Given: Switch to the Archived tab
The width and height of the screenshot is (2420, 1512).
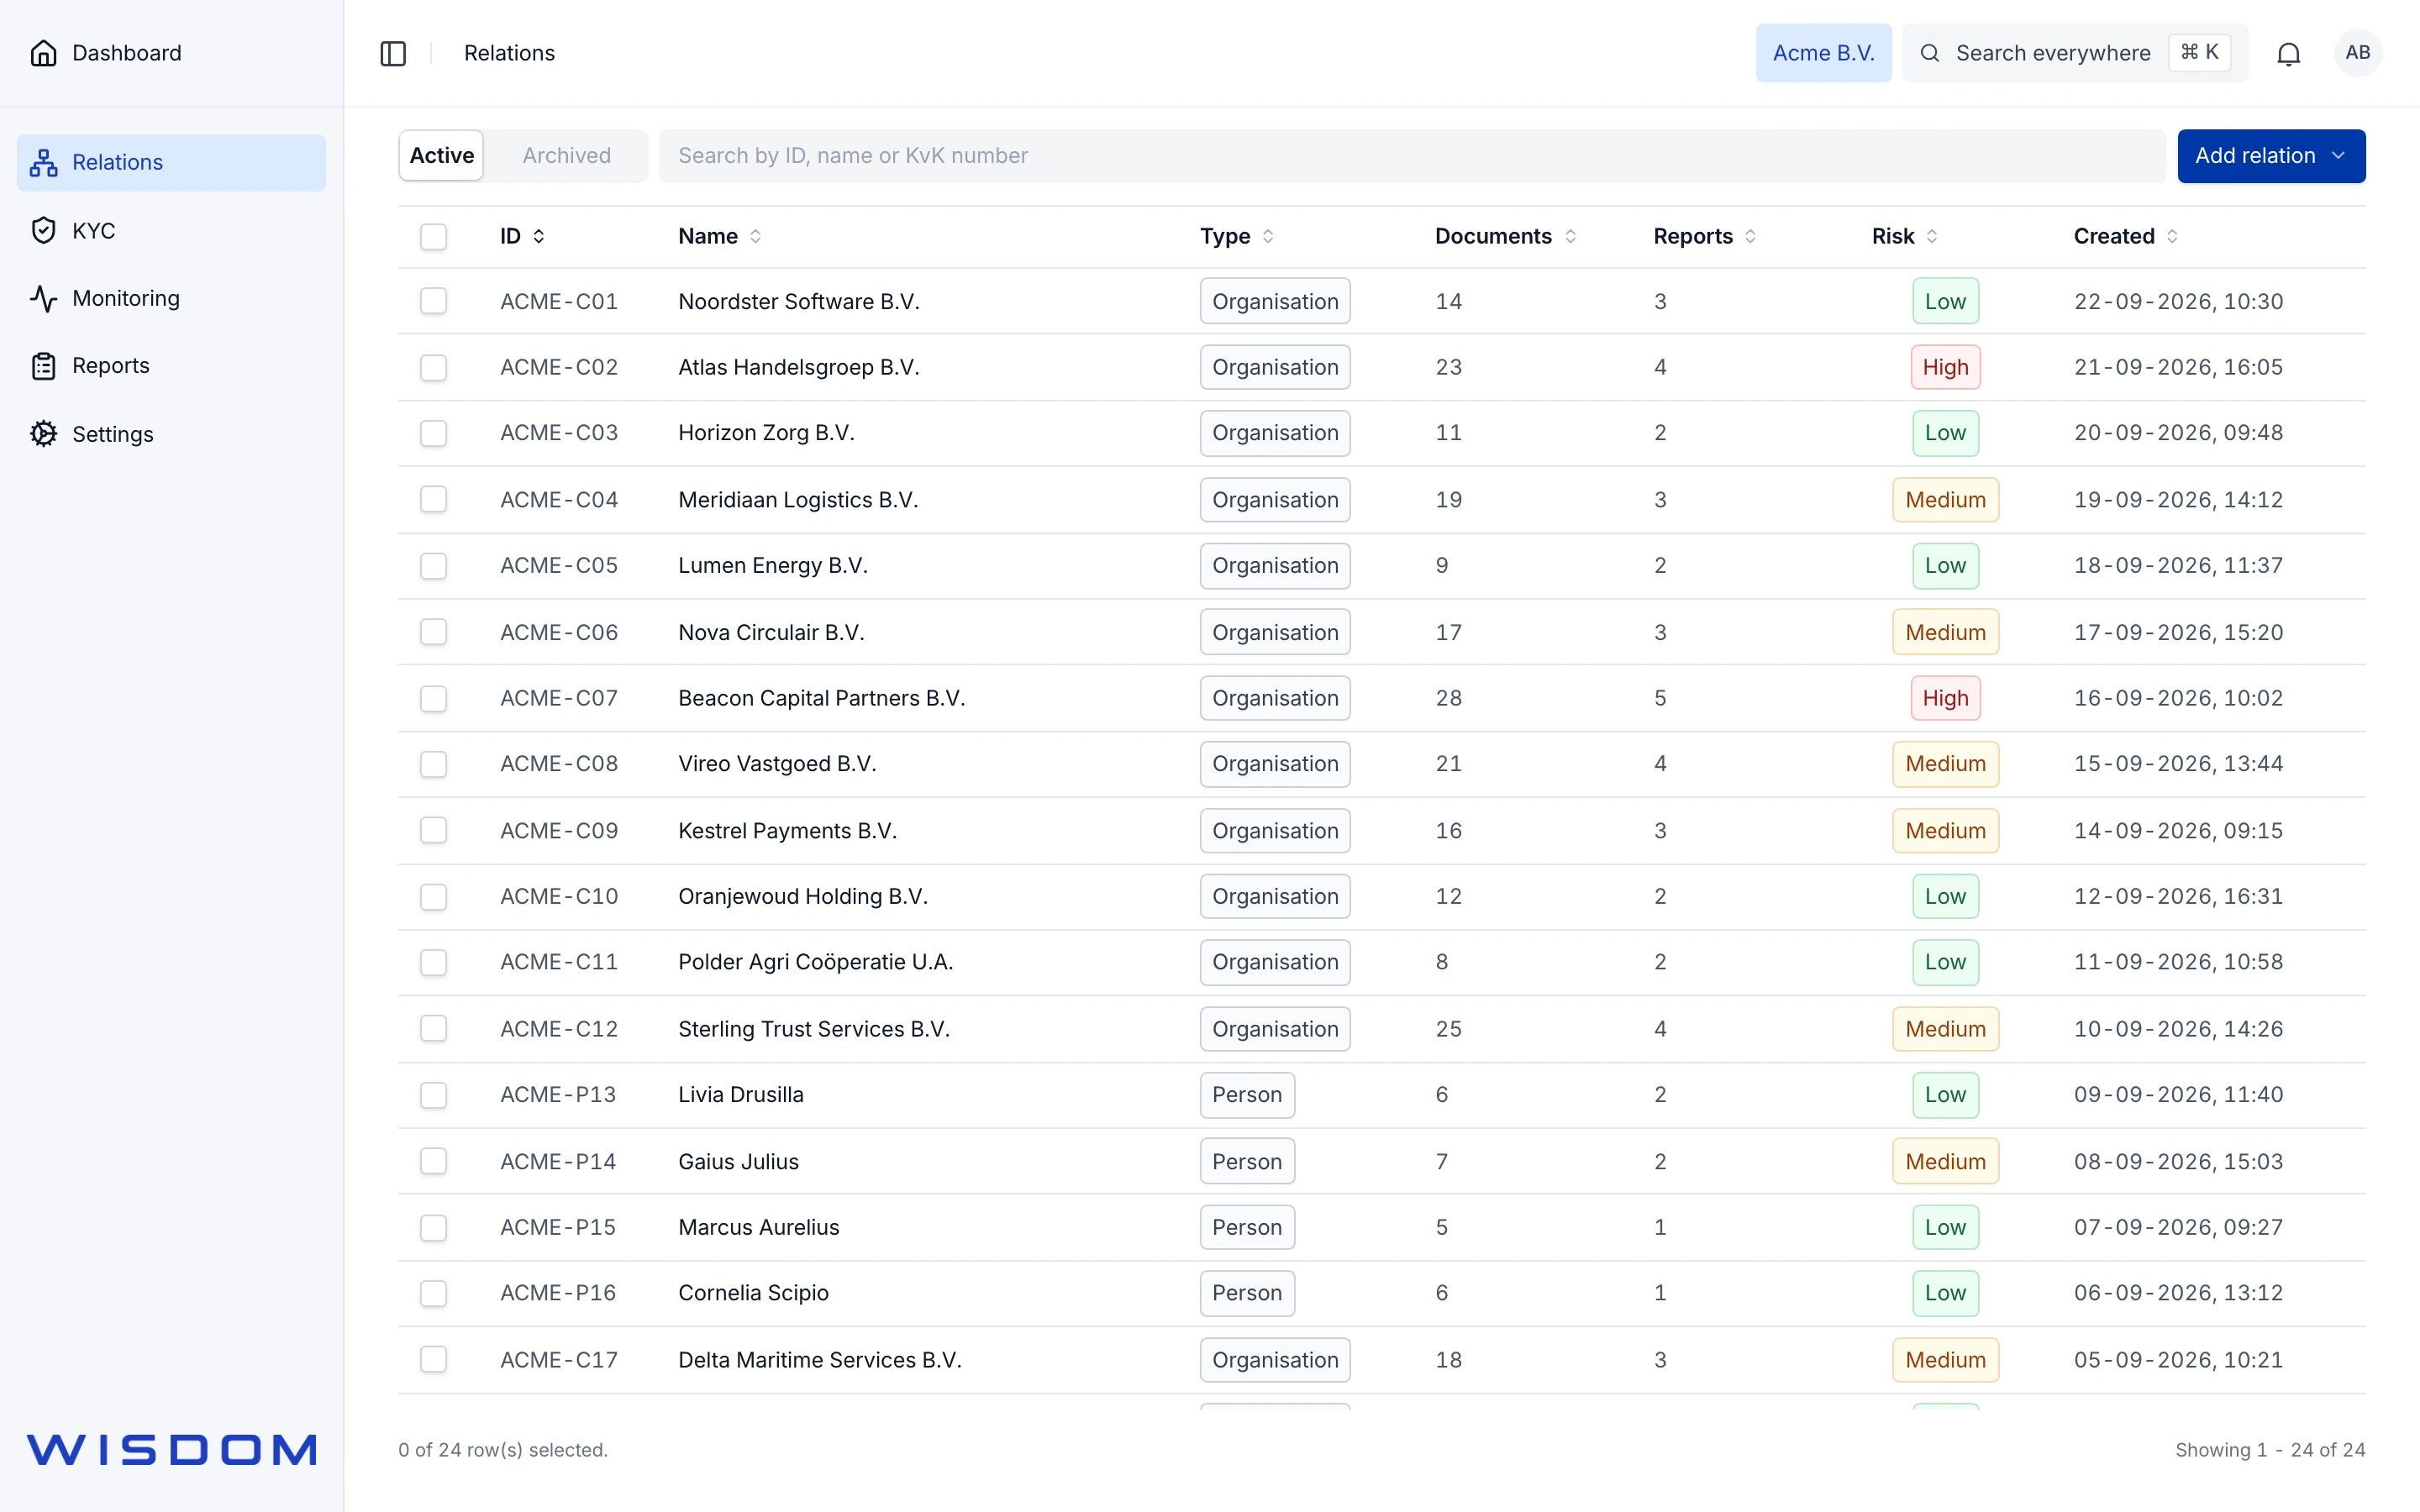Looking at the screenshot, I should point(566,156).
